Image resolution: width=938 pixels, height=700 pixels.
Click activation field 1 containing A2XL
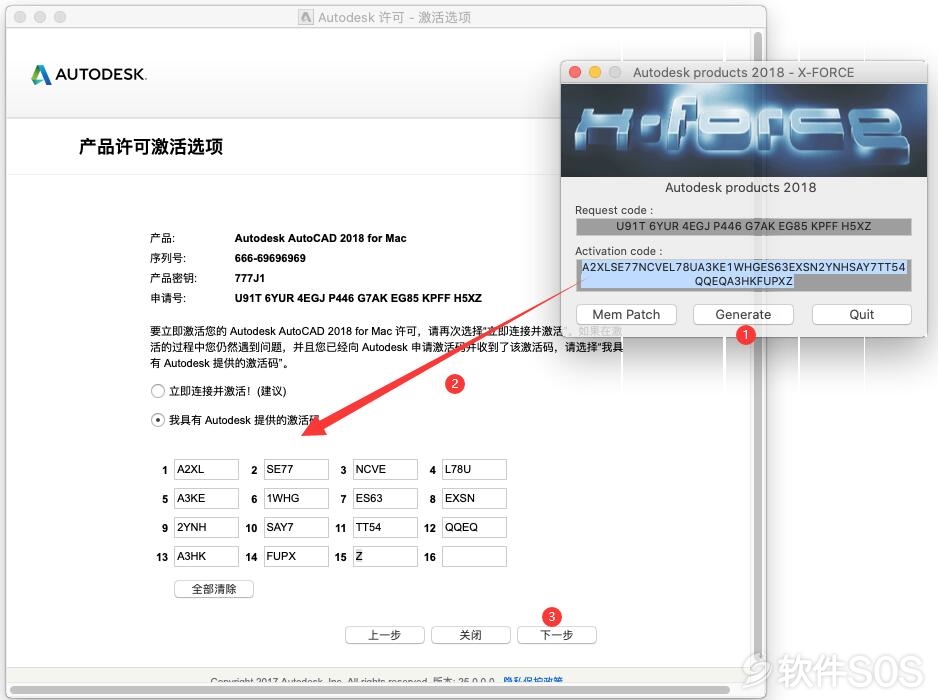point(206,470)
